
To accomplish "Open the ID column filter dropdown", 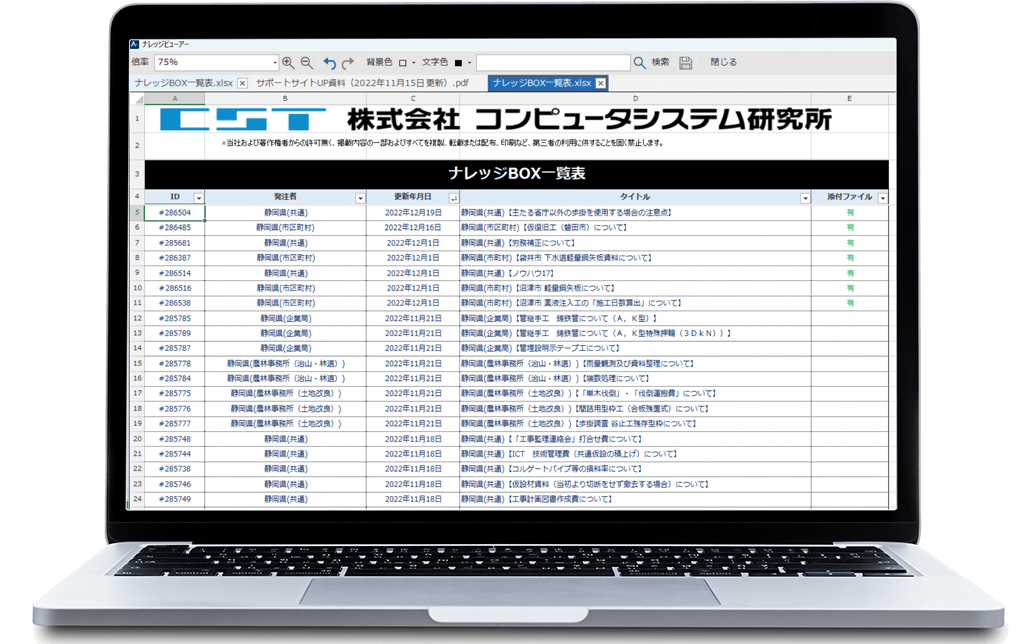I will [198, 198].
